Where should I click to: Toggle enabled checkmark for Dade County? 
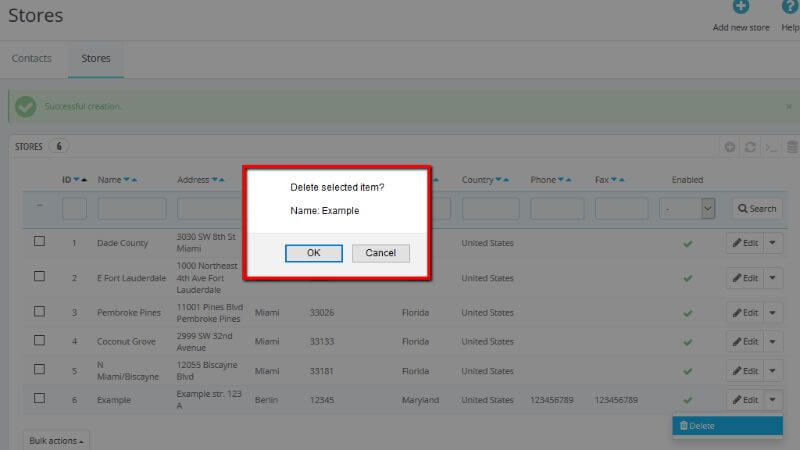(x=688, y=244)
